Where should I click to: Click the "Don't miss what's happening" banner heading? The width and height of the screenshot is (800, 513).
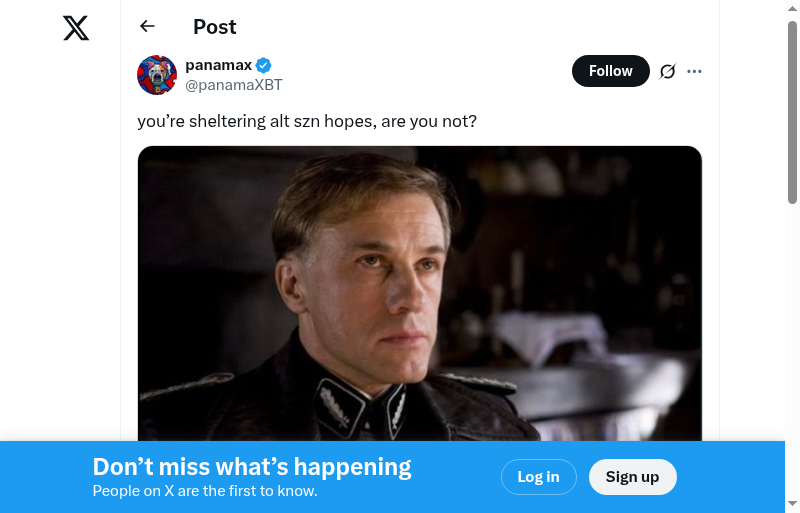pyautogui.click(x=252, y=467)
